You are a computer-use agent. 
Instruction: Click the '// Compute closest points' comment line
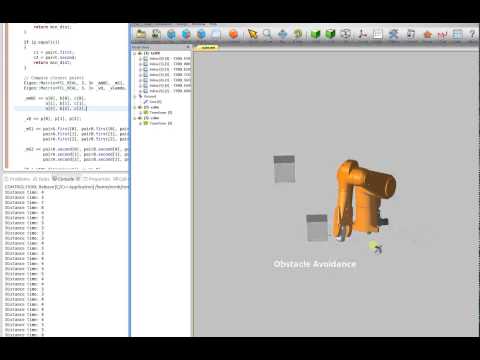[x=54, y=78]
